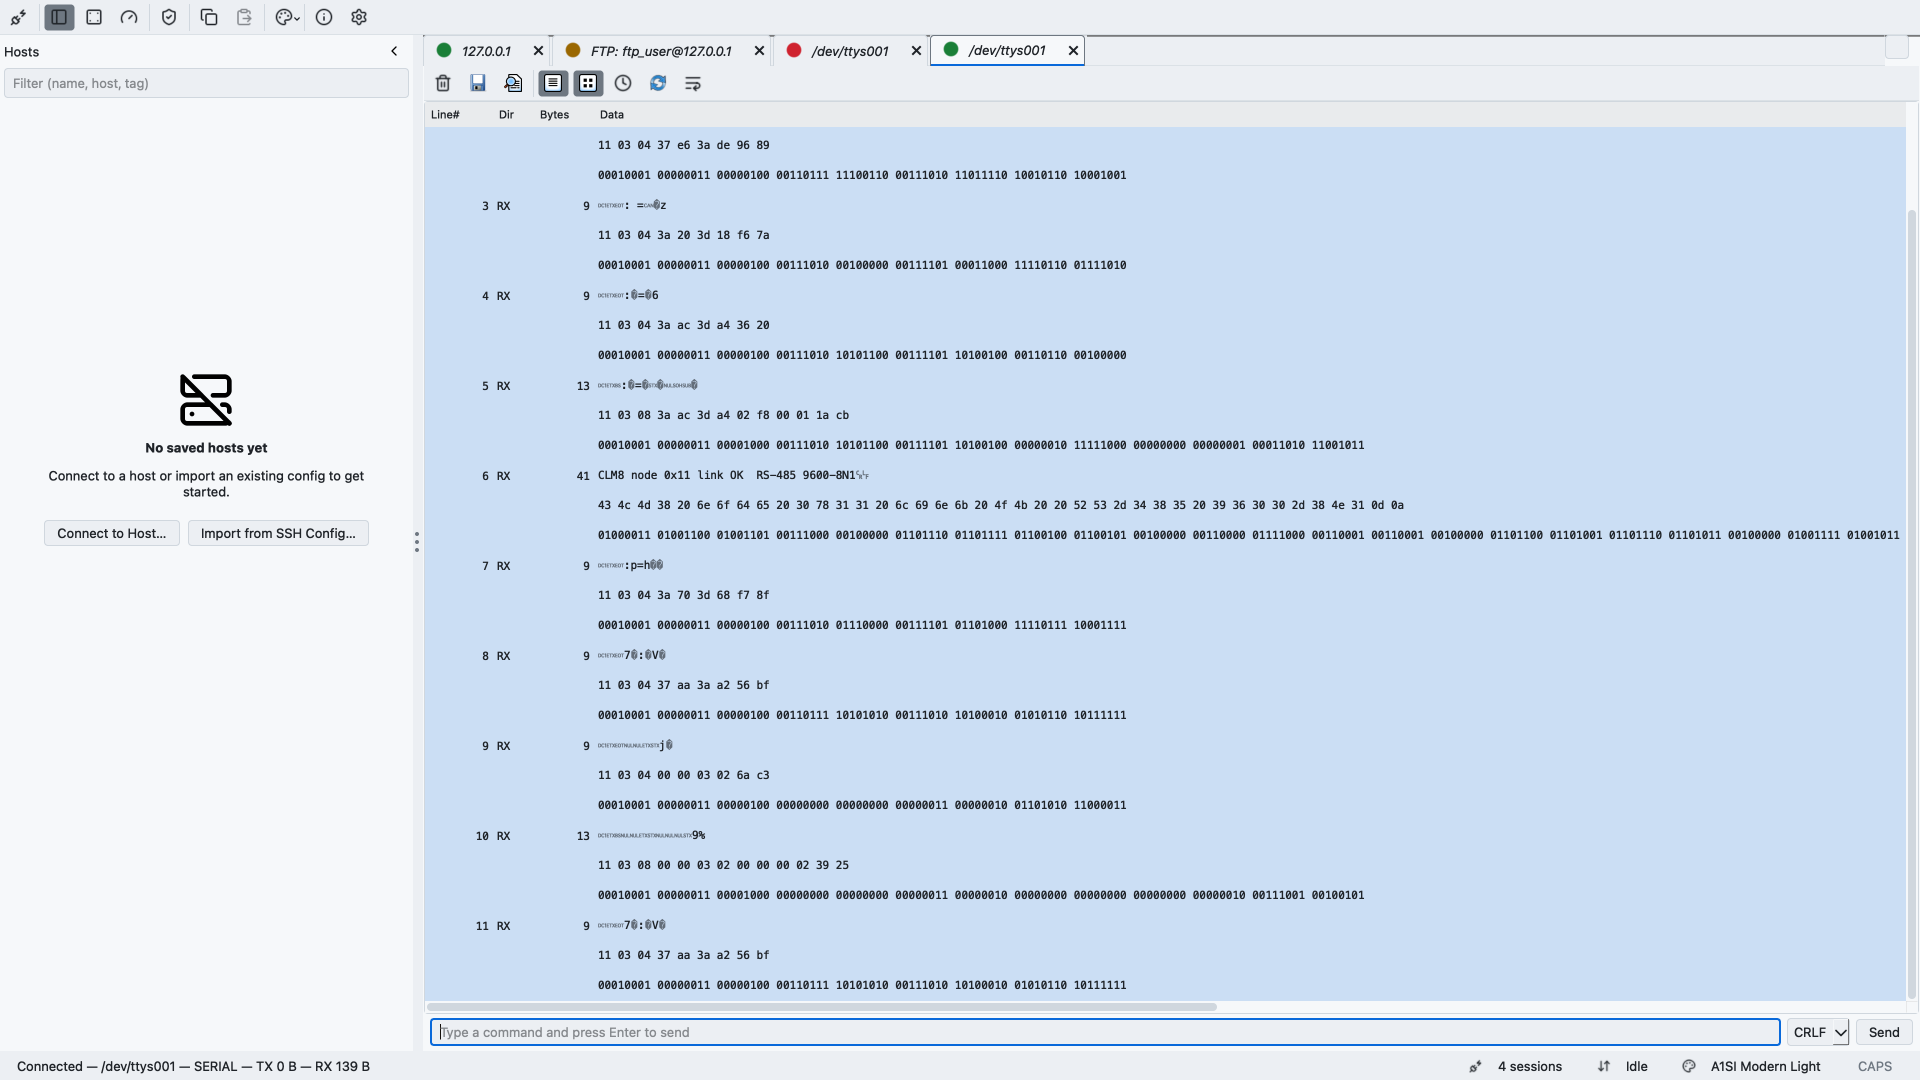This screenshot has height=1080, width=1920.
Task: Open the speedometer gauge tool
Action: click(x=129, y=17)
